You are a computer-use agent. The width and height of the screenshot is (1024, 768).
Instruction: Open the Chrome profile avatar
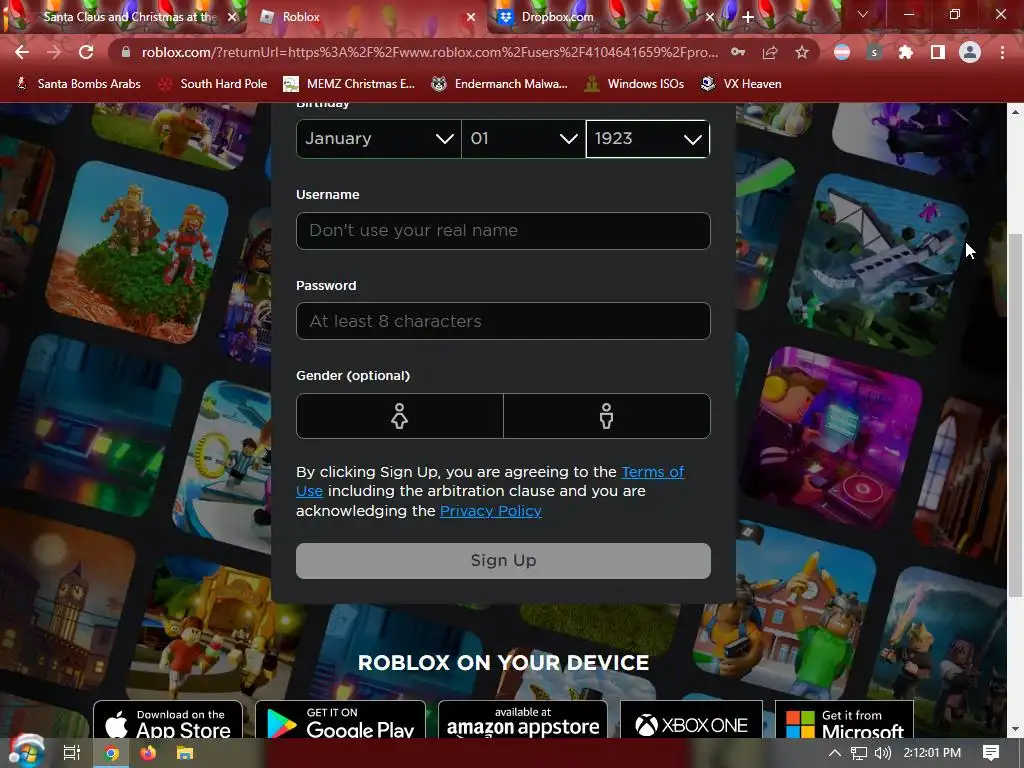970,52
